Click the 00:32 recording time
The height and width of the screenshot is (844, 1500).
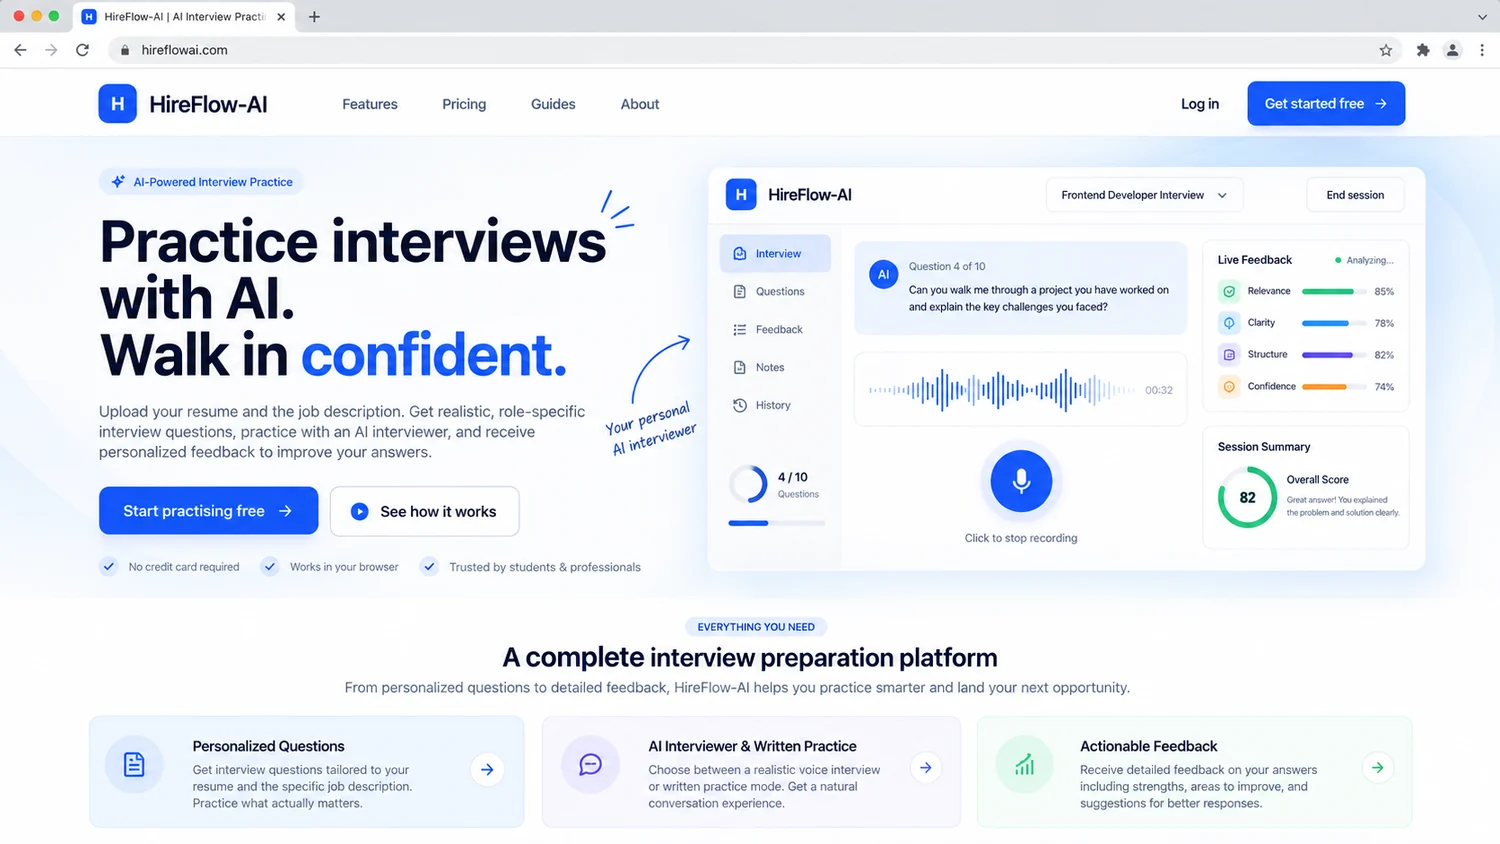pos(1159,390)
